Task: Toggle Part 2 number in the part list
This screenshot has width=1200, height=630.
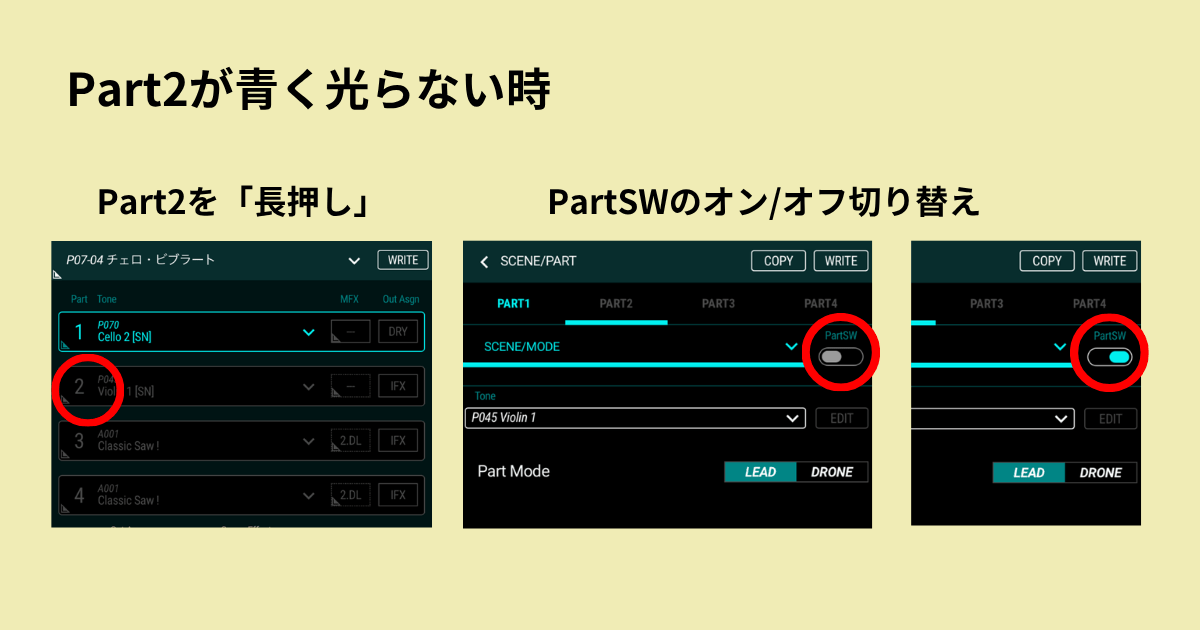Action: 79,387
